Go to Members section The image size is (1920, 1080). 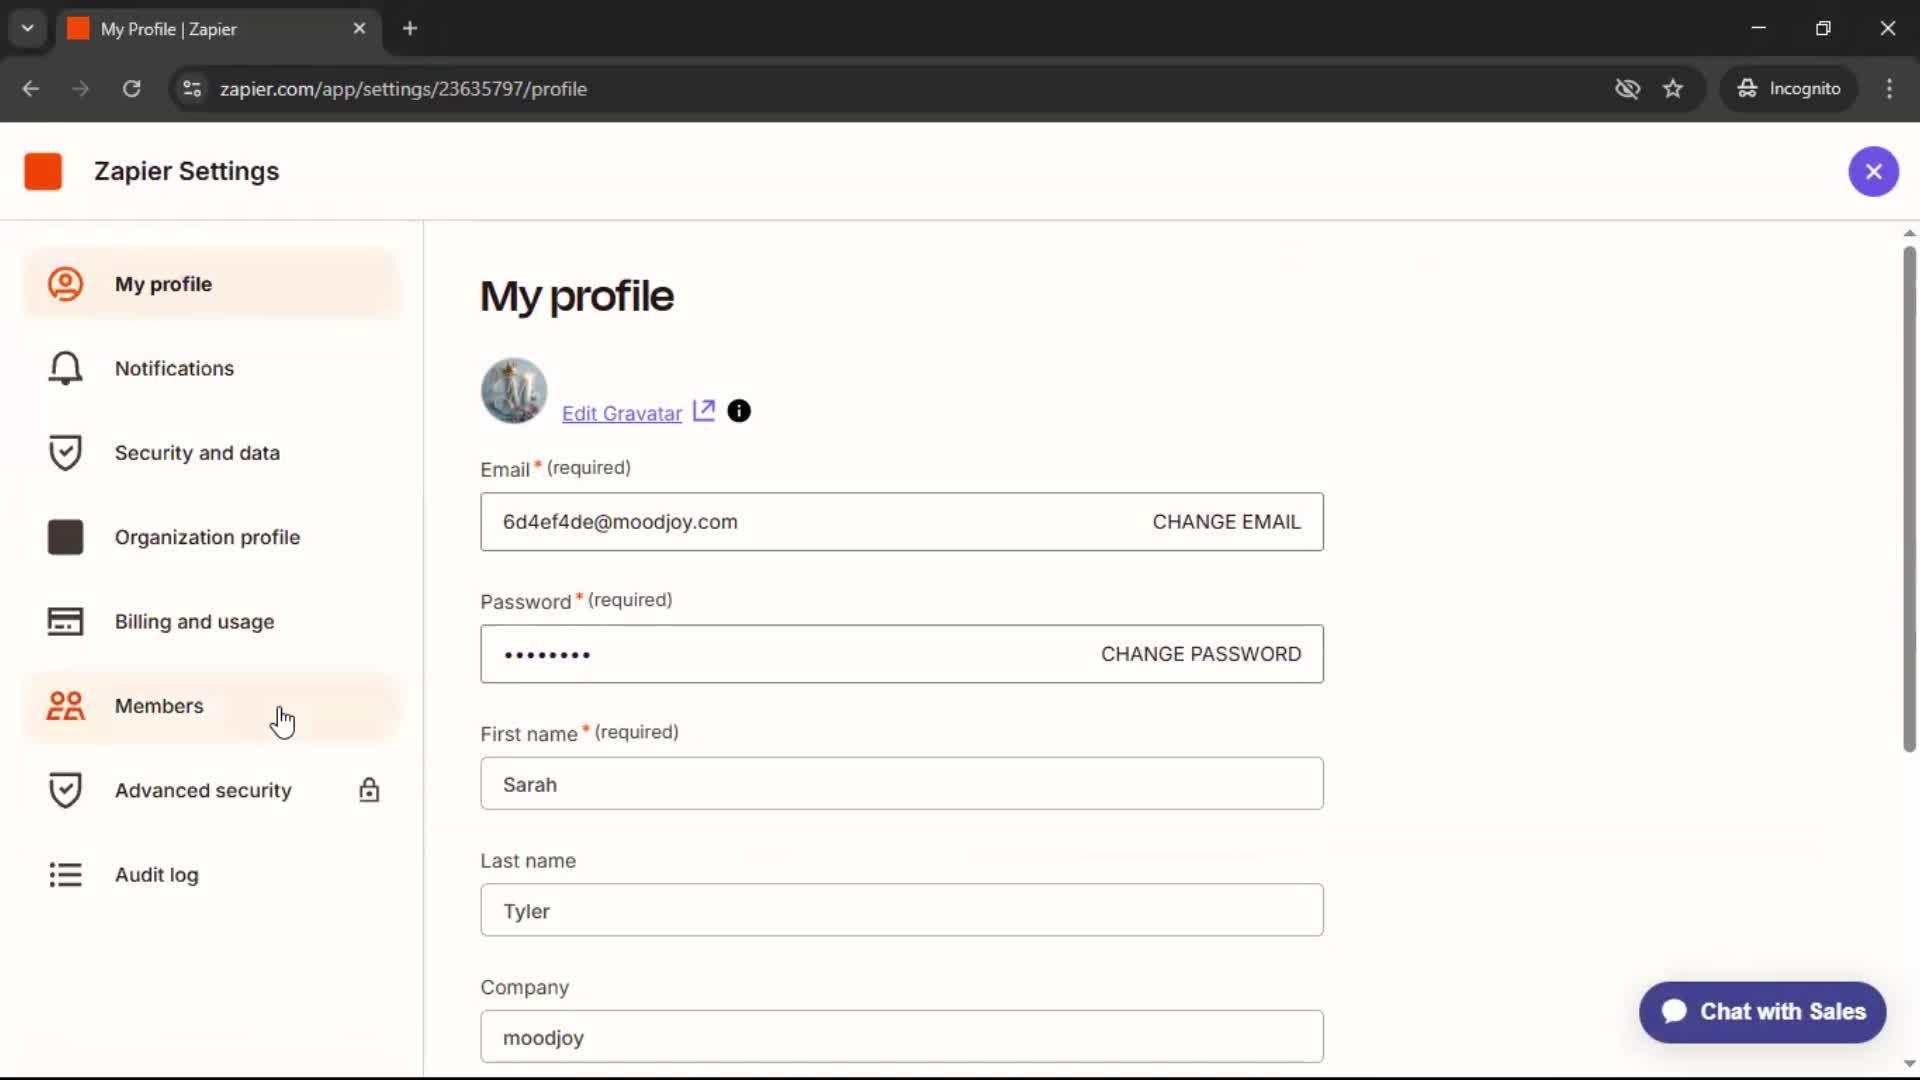tap(211, 706)
